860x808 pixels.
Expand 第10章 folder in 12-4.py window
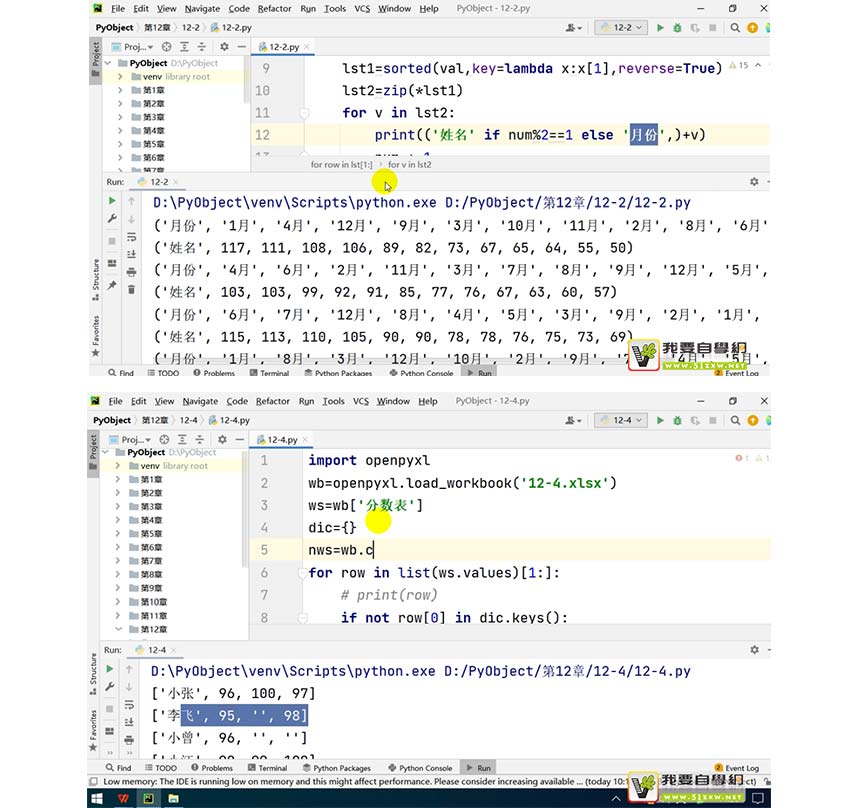(118, 602)
